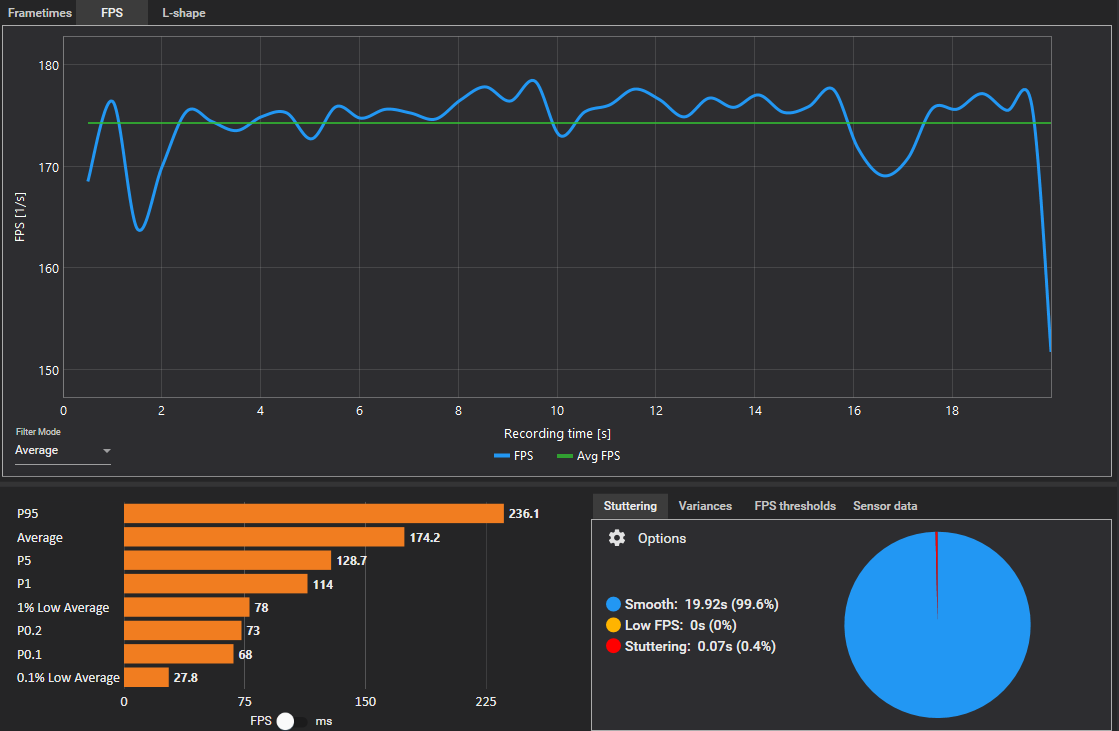Click the 'ms' label beside the switch

(x=324, y=721)
